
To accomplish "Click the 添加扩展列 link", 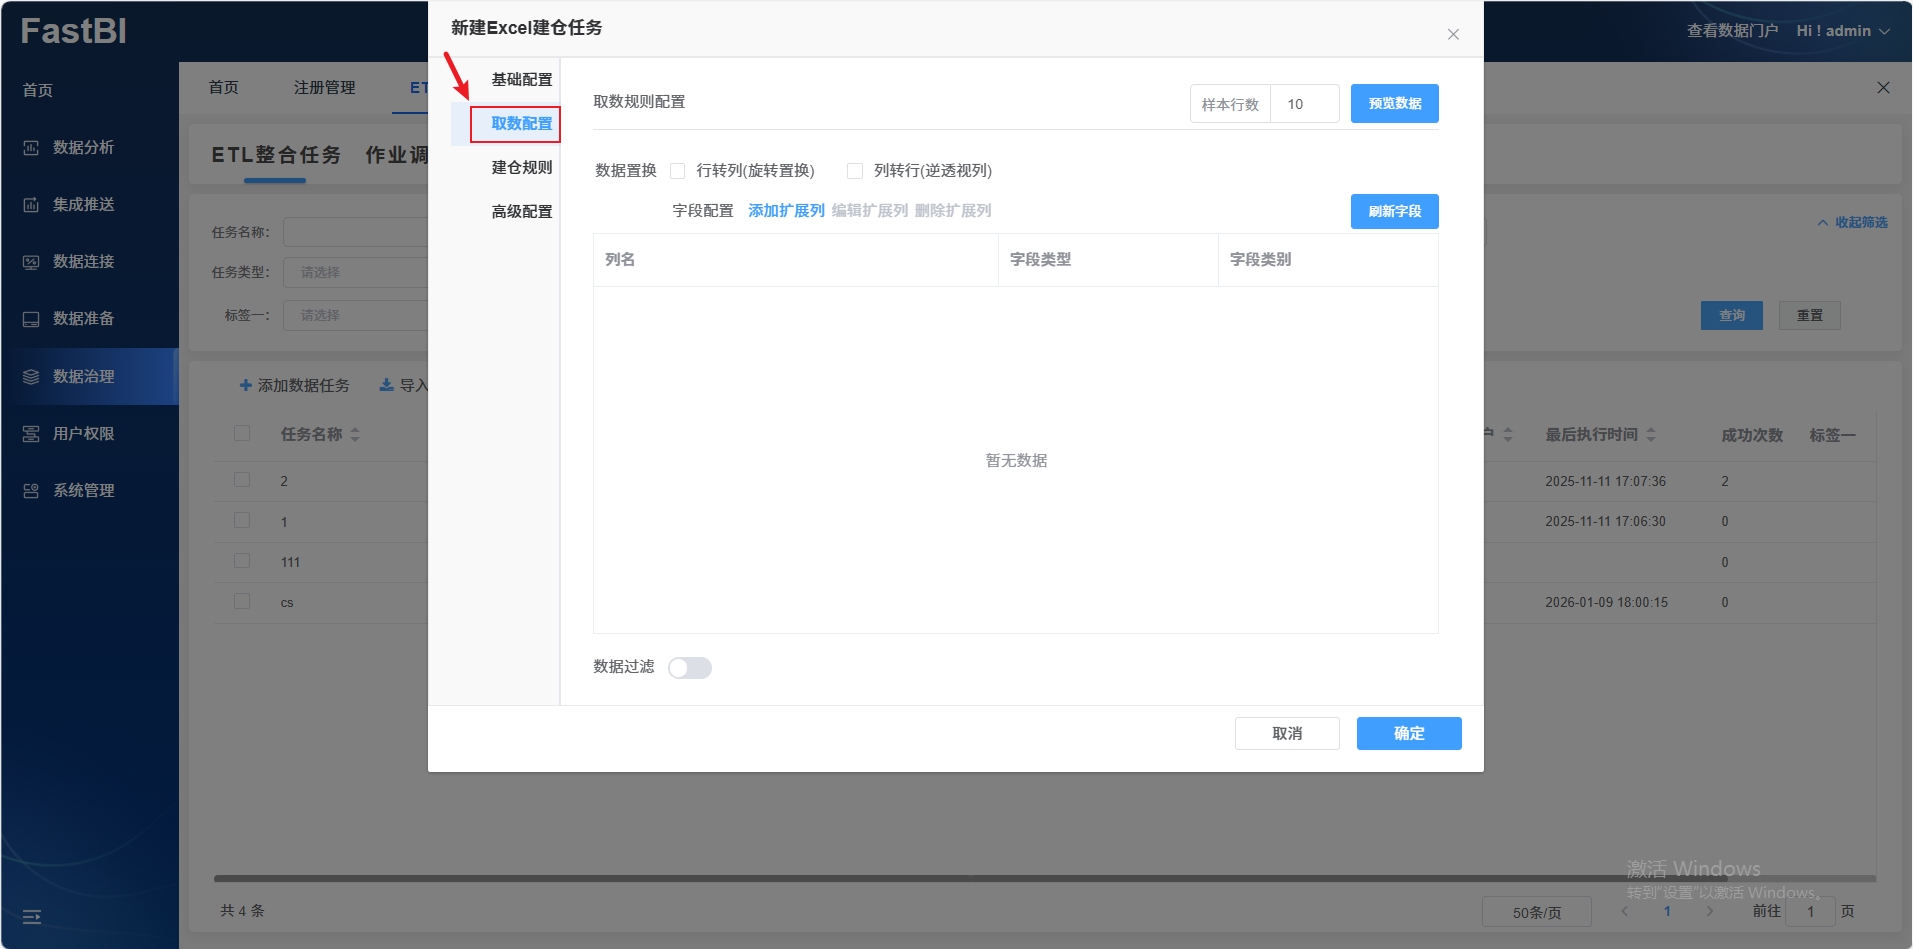I will tap(787, 211).
